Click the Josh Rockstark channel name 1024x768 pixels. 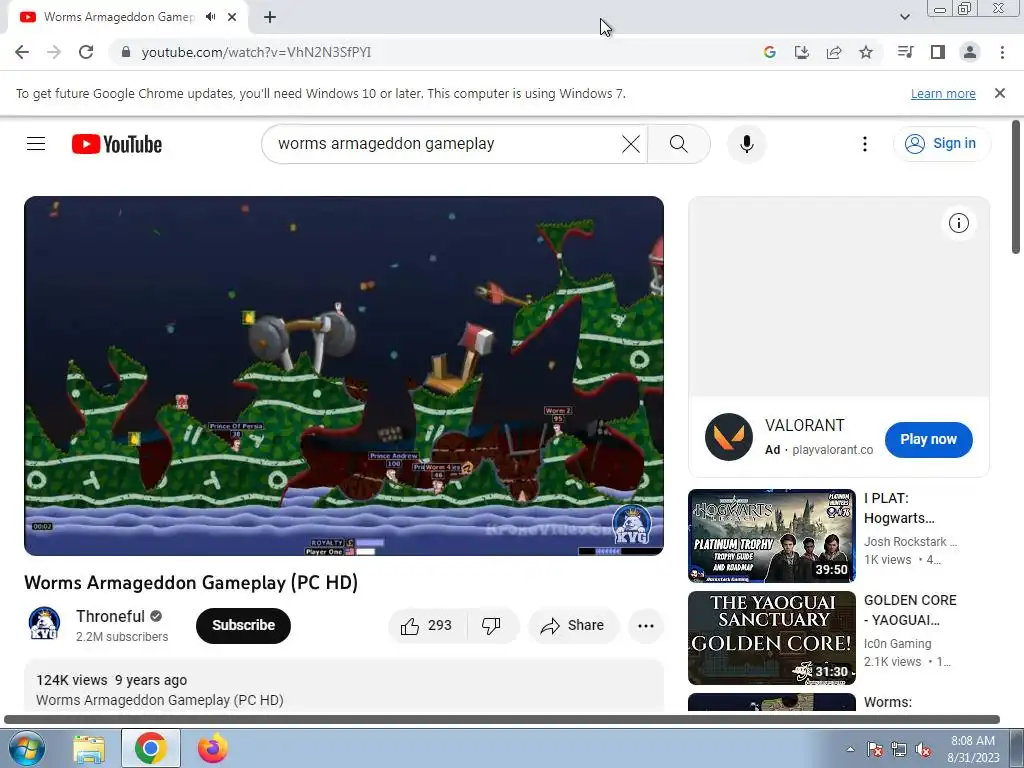(x=910, y=541)
